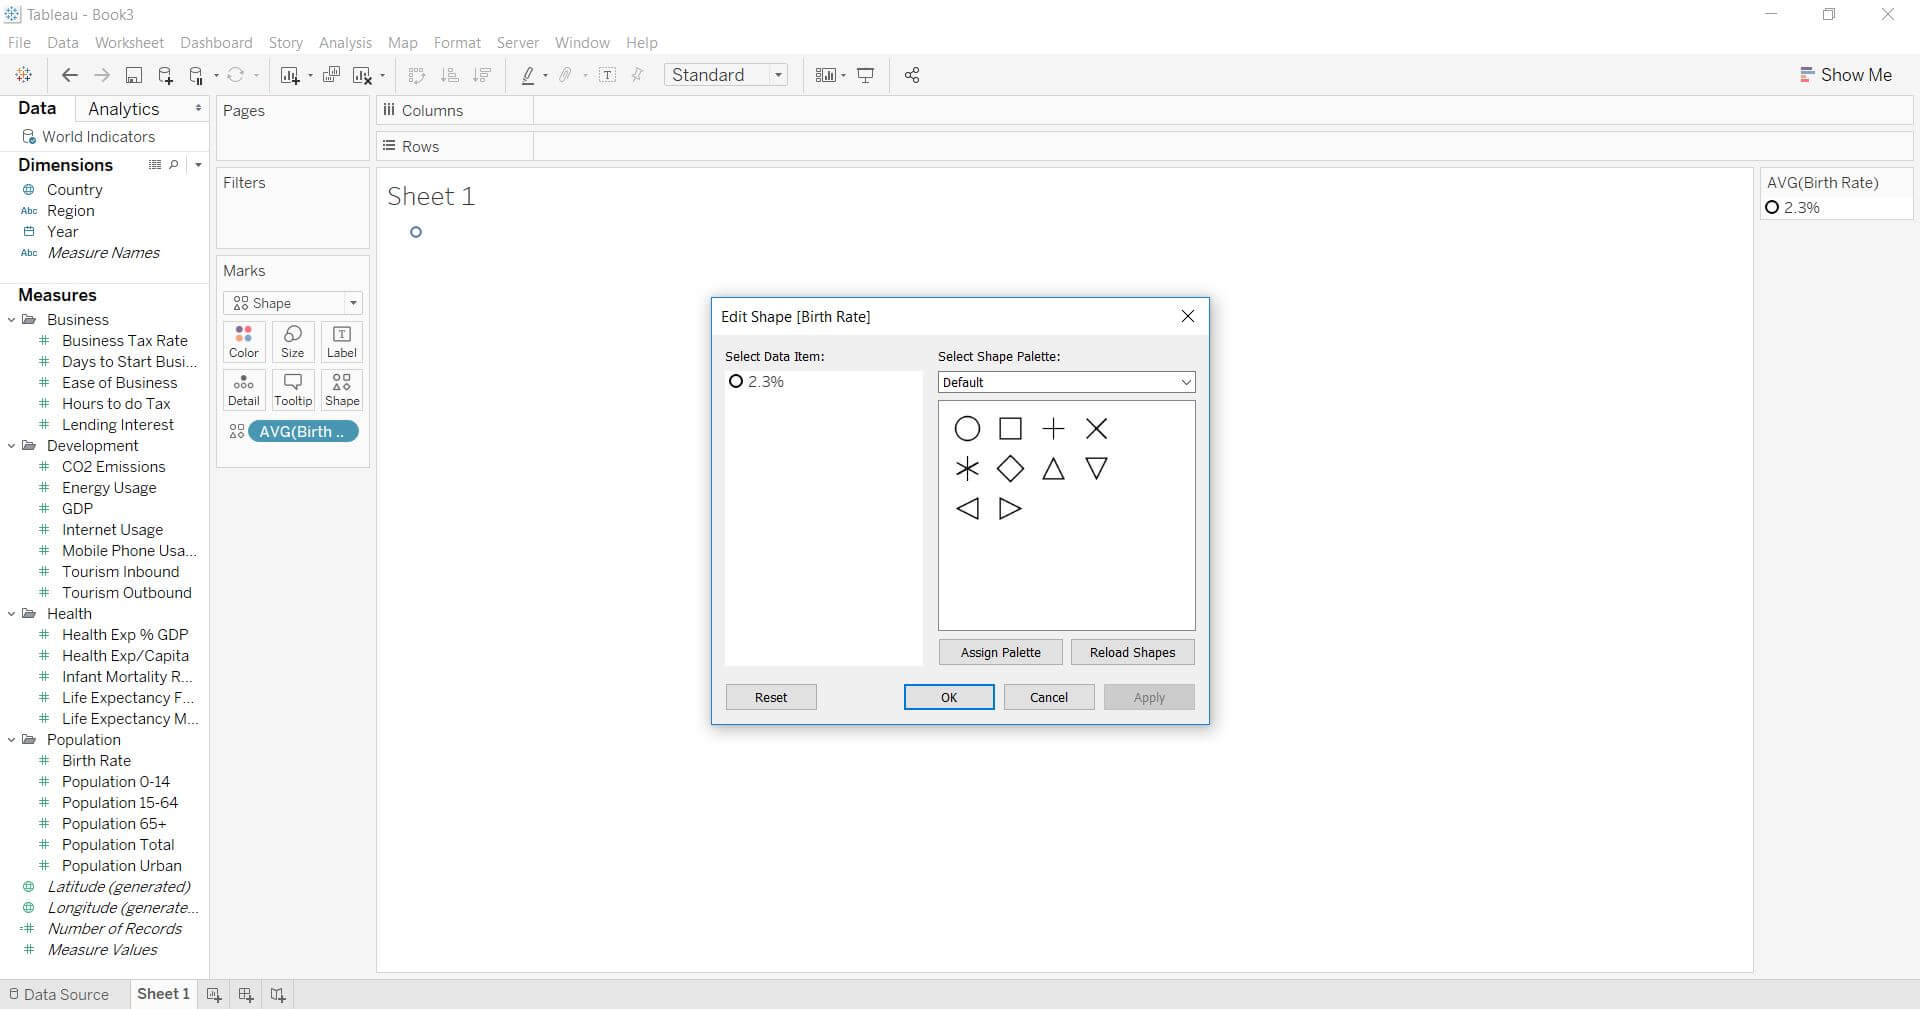Click the Assign Palette button
Screen dimensions: 1920x1009
click(1000, 652)
